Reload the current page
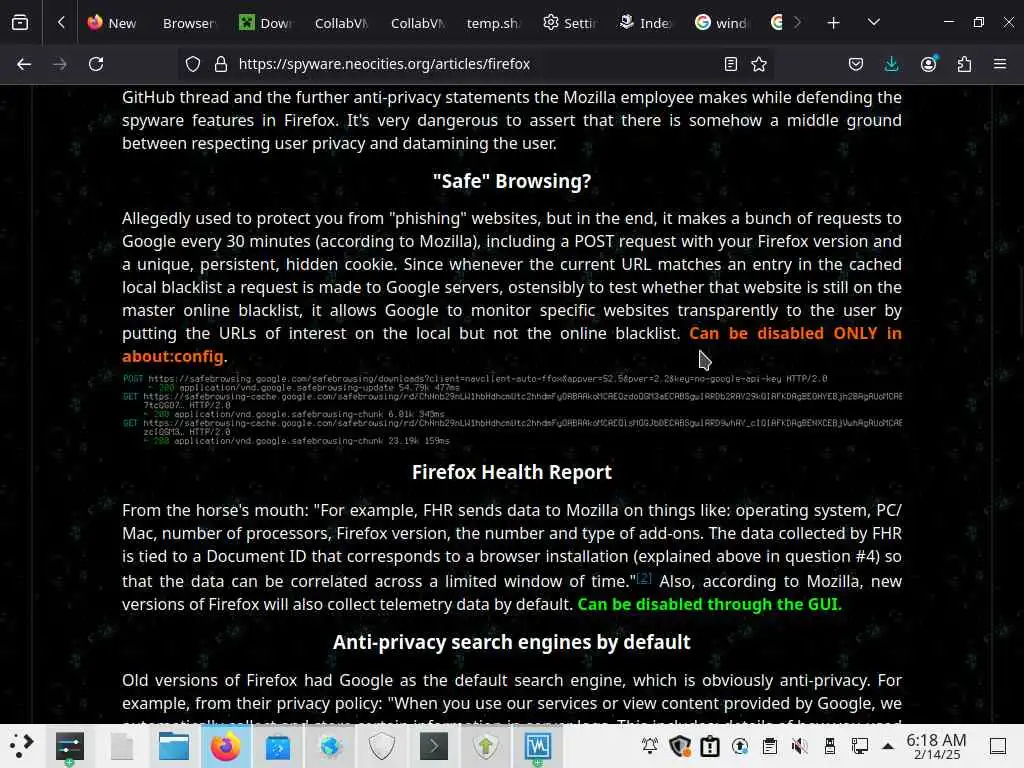Image resolution: width=1024 pixels, height=768 pixels. pos(96,64)
